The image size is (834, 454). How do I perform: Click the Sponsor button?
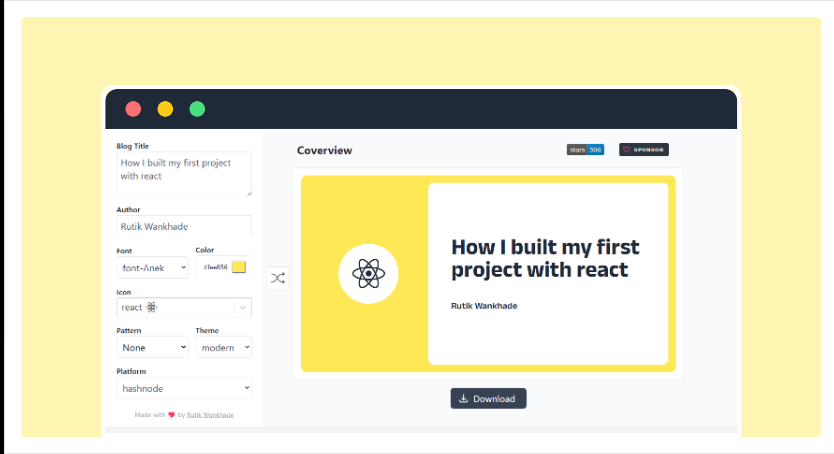pyautogui.click(x=644, y=150)
